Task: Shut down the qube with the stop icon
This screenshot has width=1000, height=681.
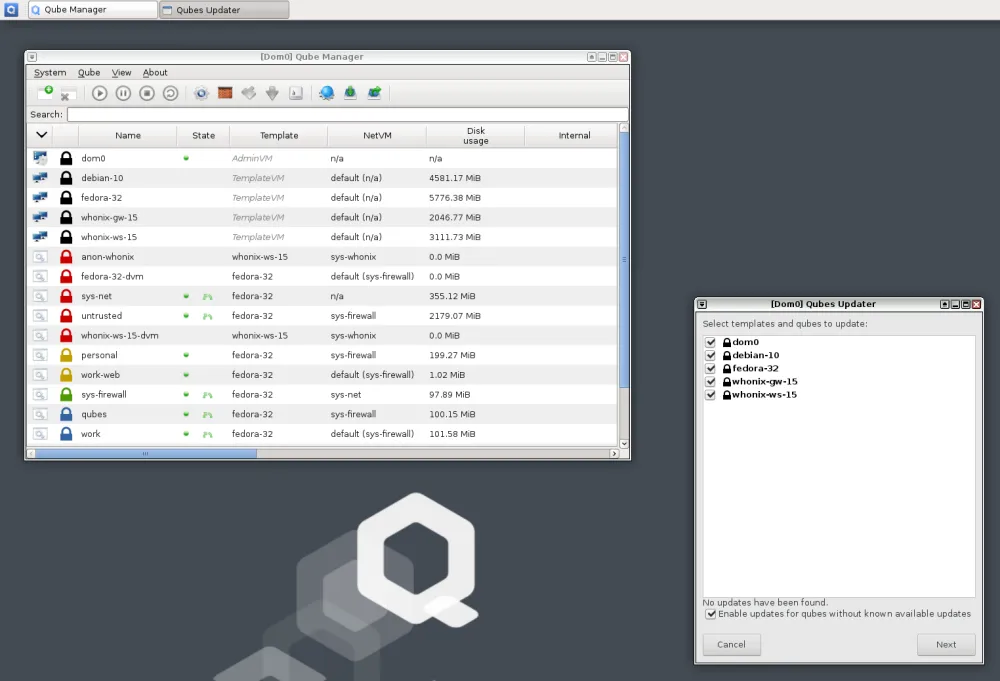Action: 146,93
